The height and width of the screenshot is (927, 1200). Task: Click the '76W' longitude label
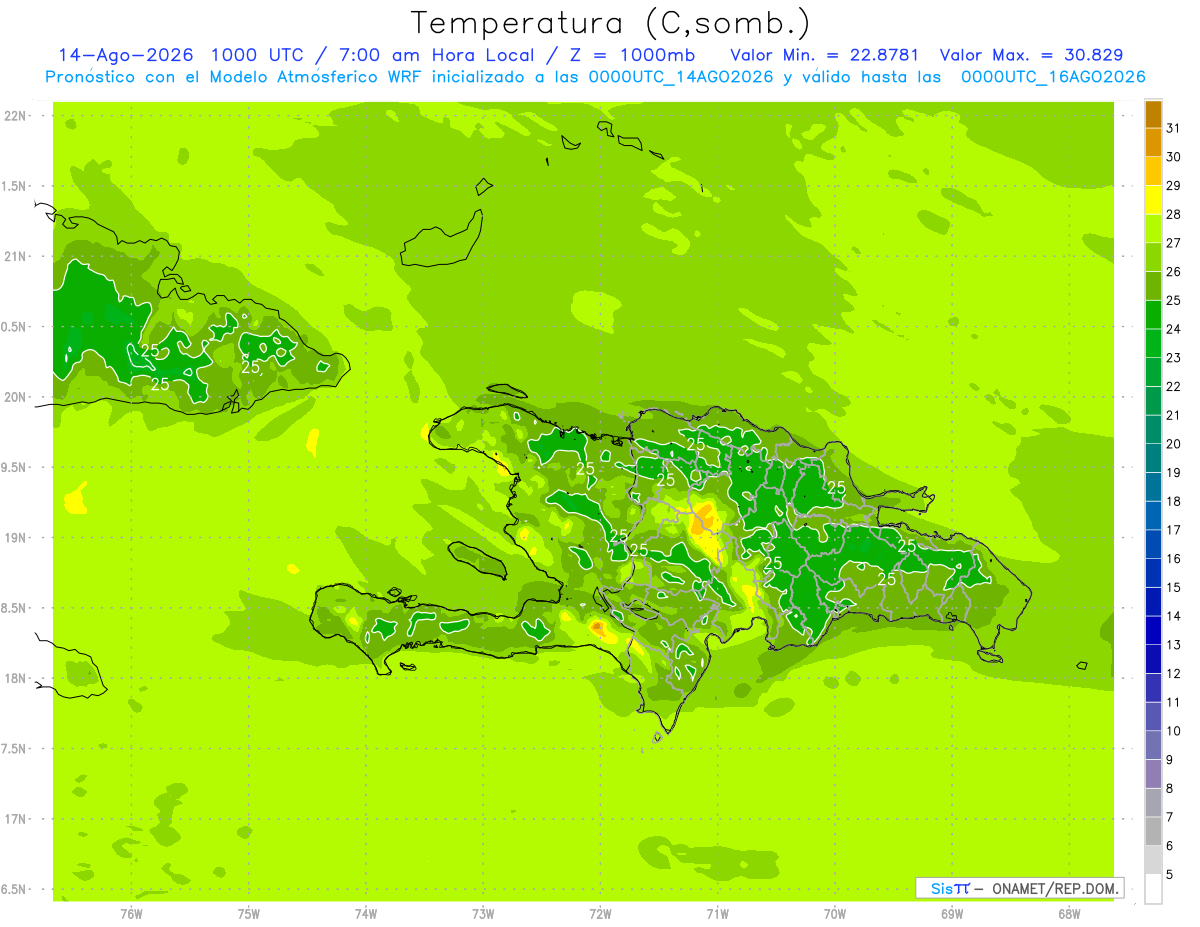coord(131,913)
